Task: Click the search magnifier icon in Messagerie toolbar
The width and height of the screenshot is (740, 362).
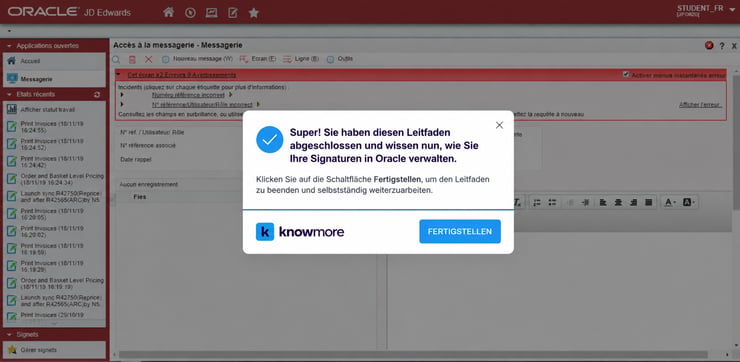Action: (116, 59)
